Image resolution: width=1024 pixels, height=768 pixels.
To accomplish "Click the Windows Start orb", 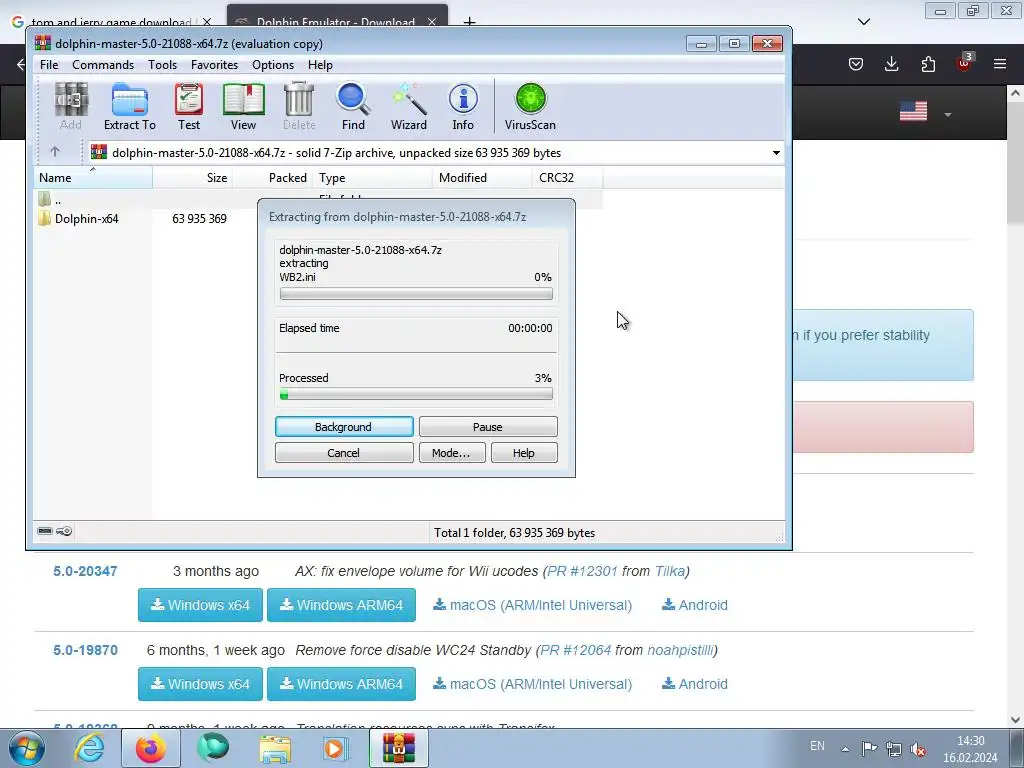I will tap(26, 748).
